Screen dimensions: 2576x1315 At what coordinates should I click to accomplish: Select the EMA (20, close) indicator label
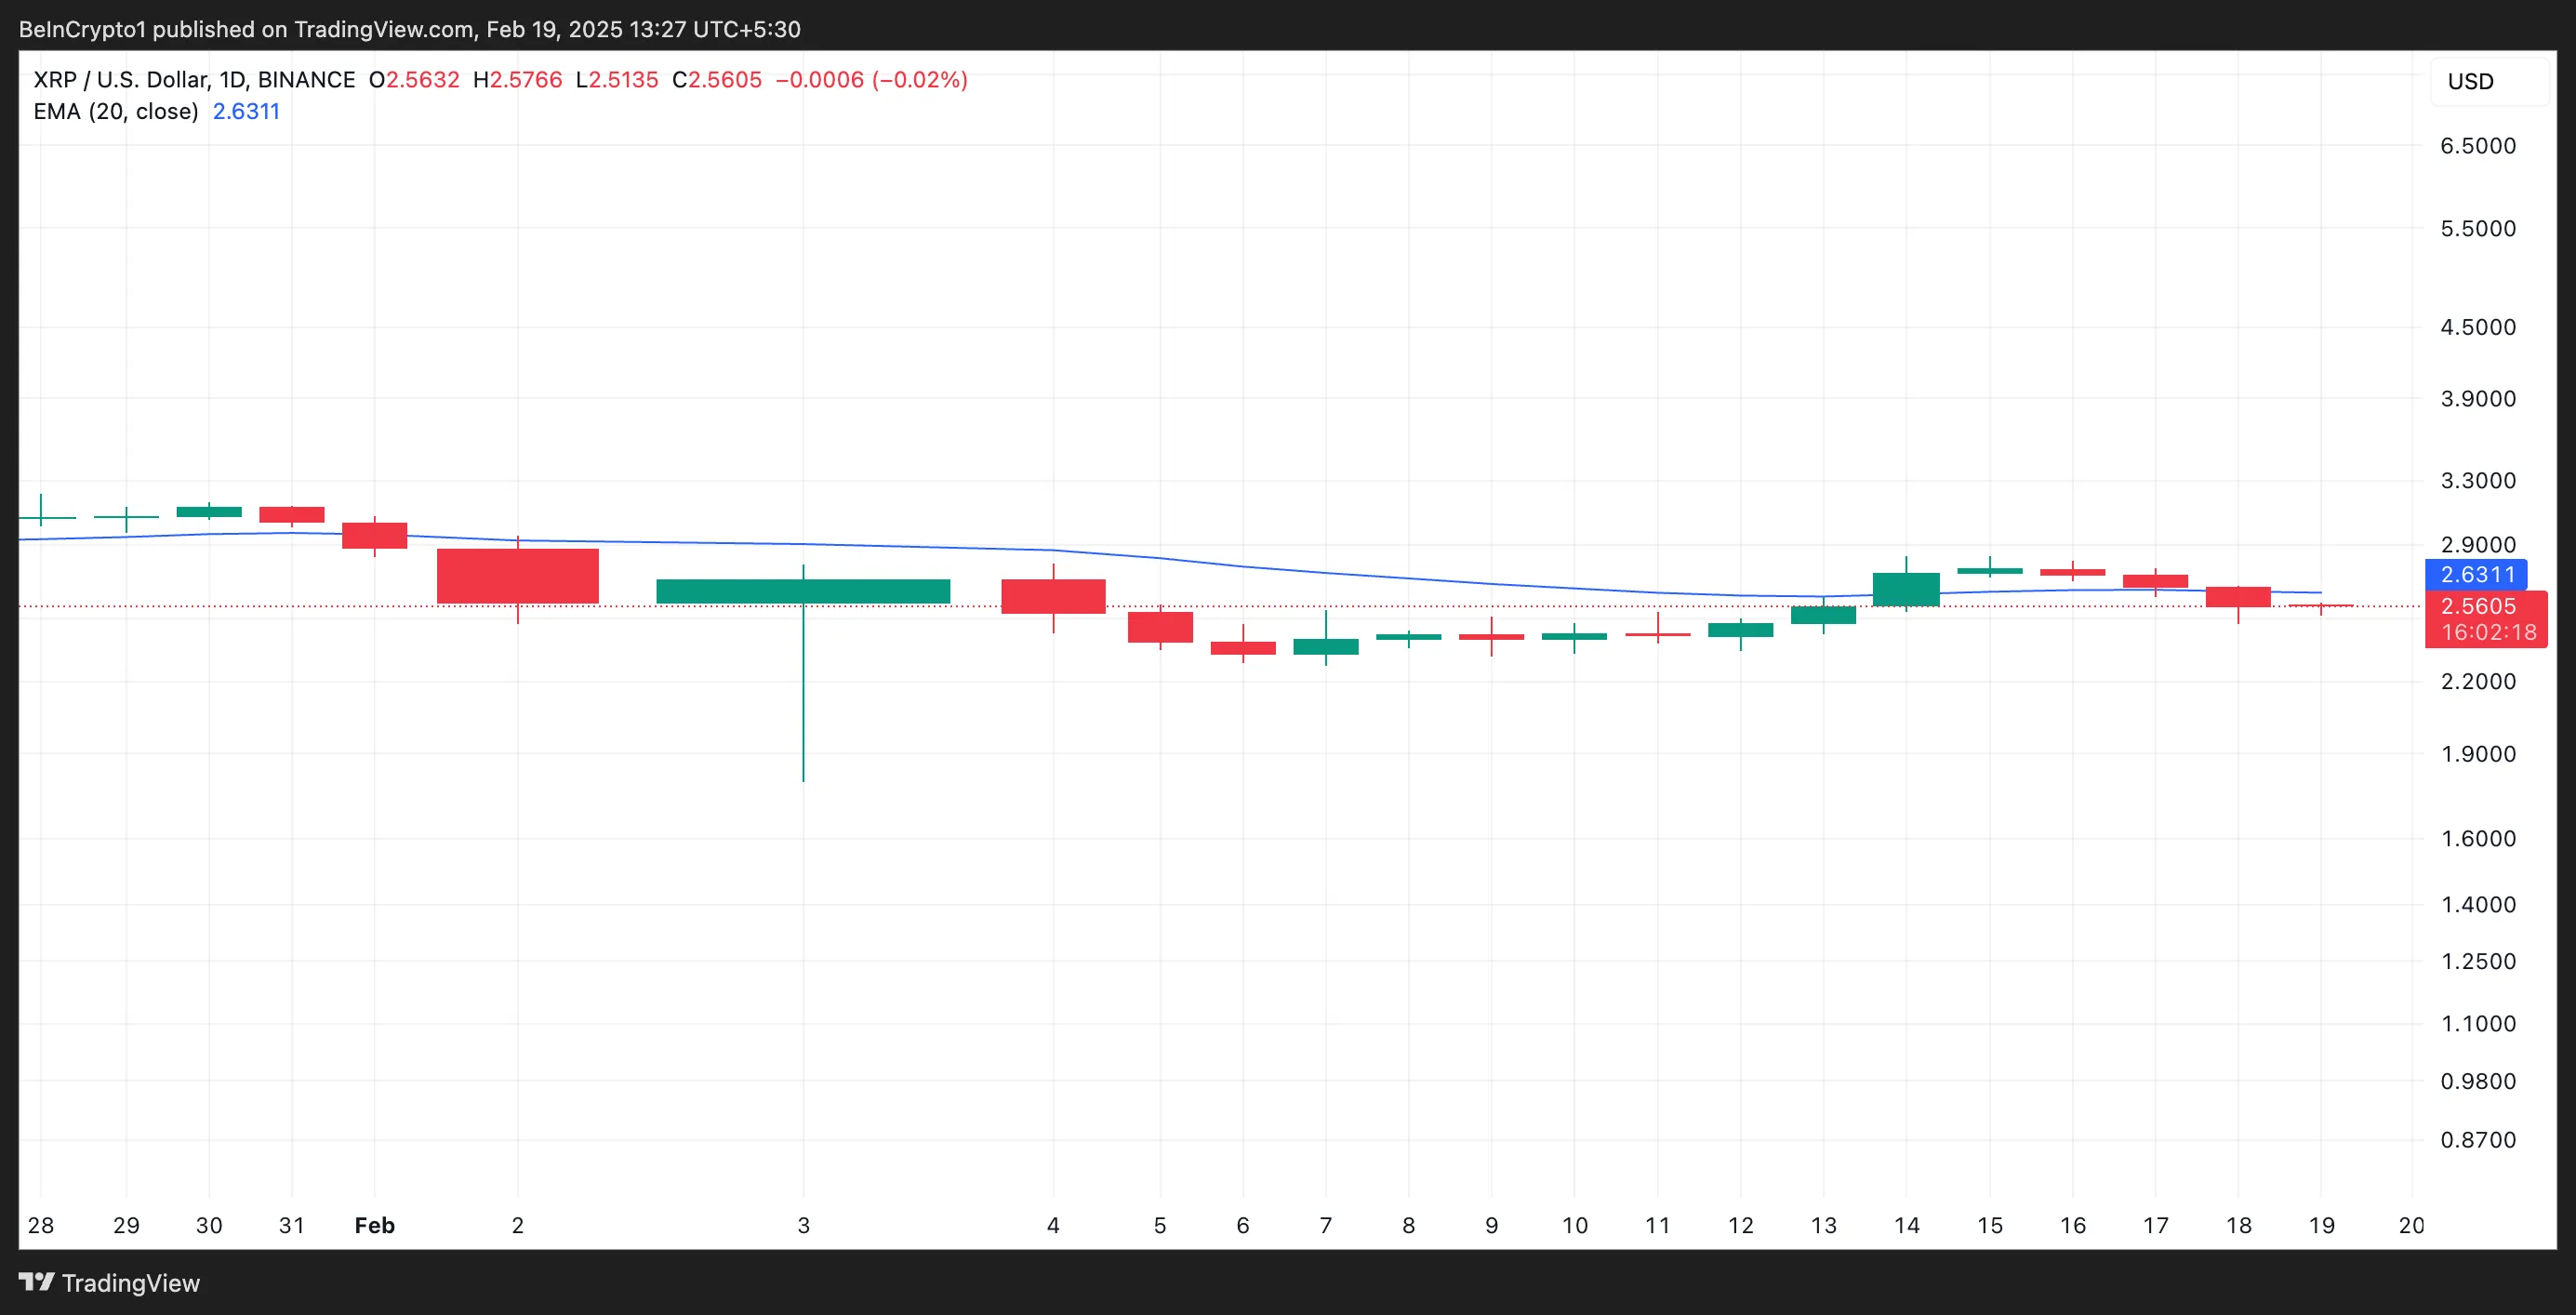pos(115,112)
